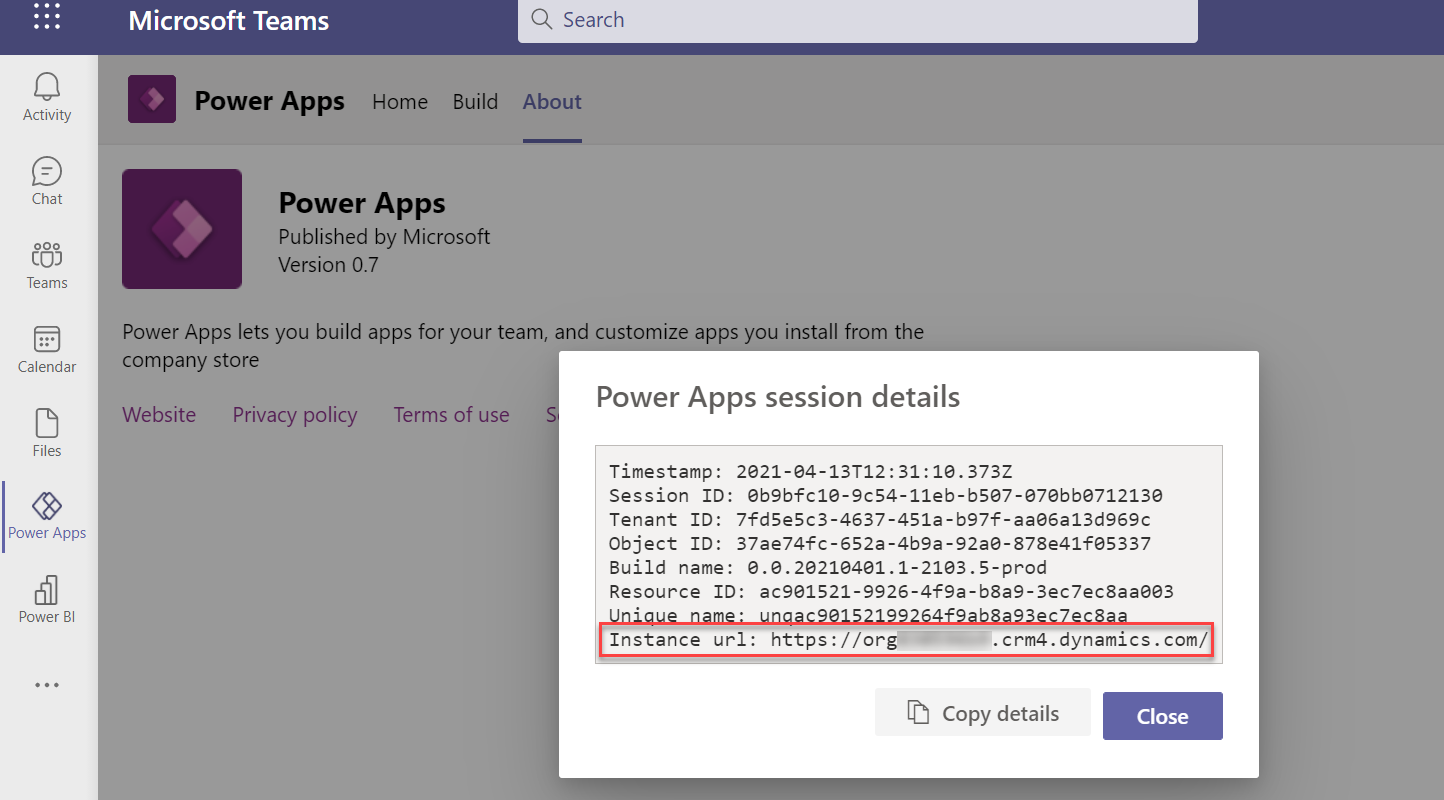
Task: Click the Version 0.7 text
Action: click(328, 265)
